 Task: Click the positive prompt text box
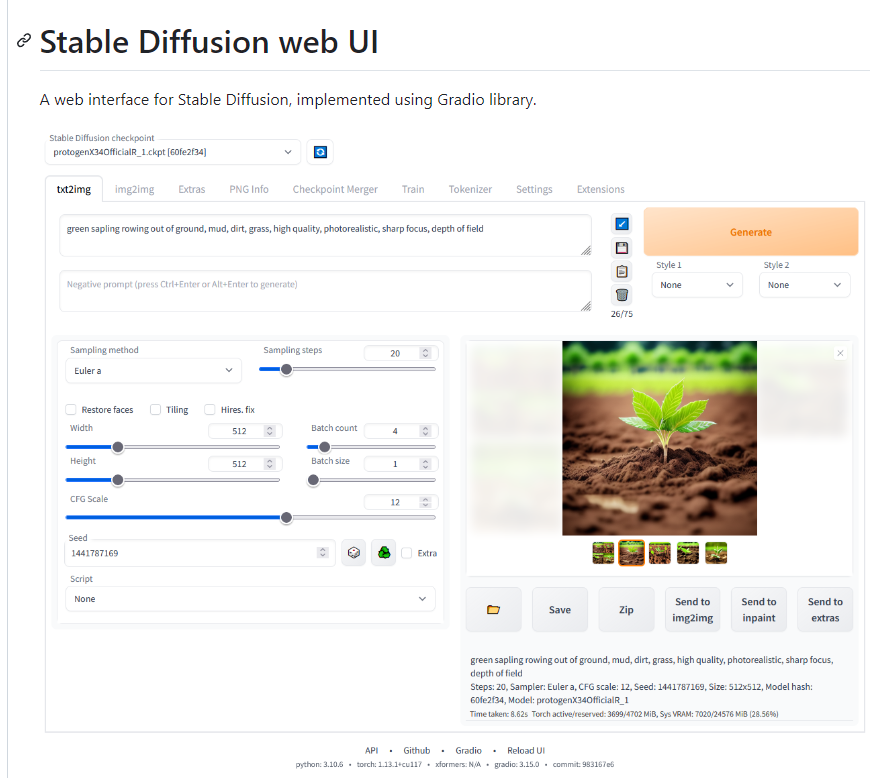325,236
